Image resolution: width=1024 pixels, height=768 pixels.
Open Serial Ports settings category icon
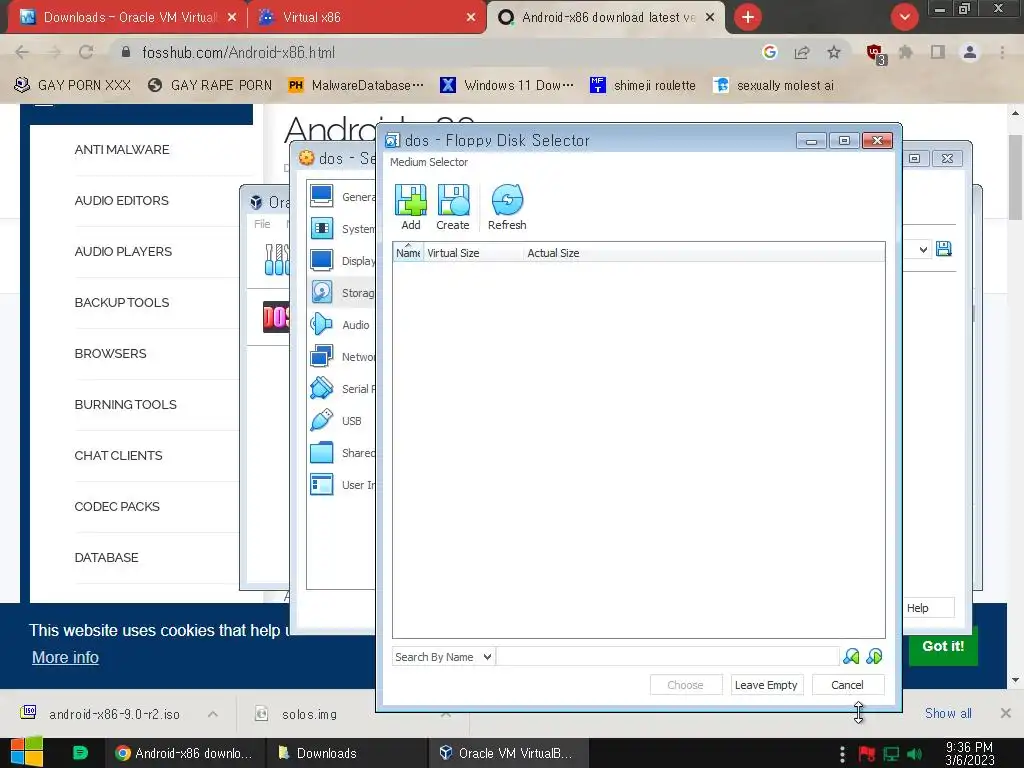(x=321, y=388)
